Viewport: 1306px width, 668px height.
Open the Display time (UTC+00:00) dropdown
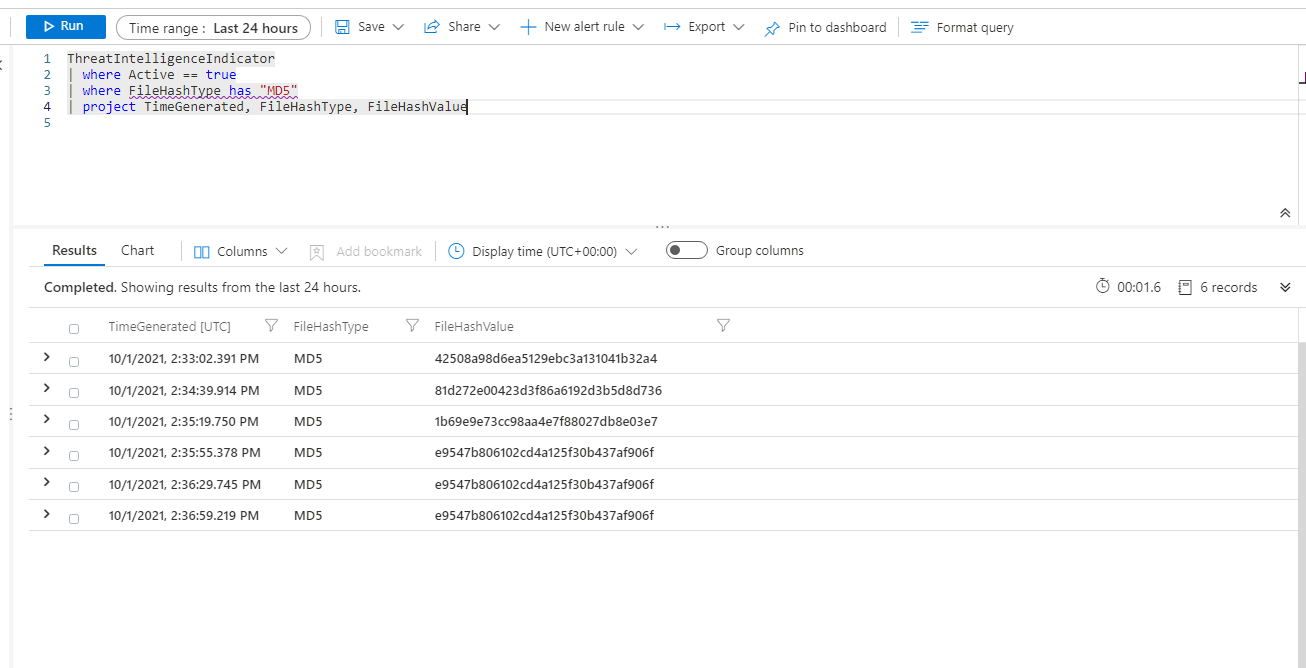(x=542, y=251)
